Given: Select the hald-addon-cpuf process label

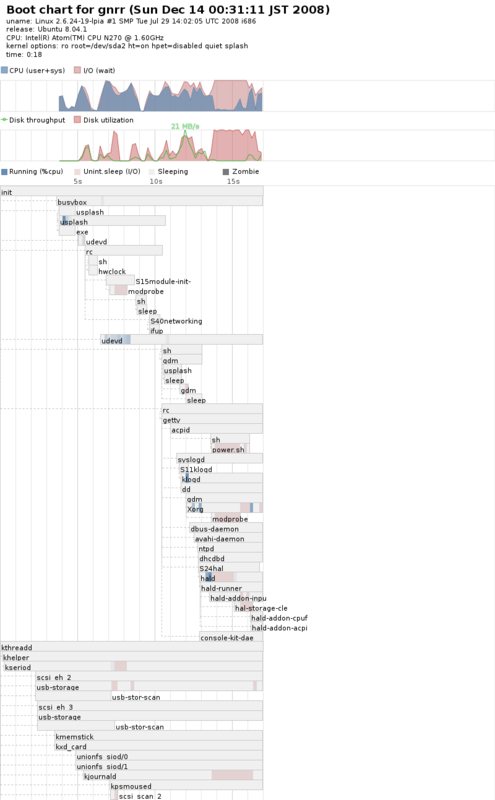Looking at the screenshot, I should pyautogui.click(x=279, y=618).
